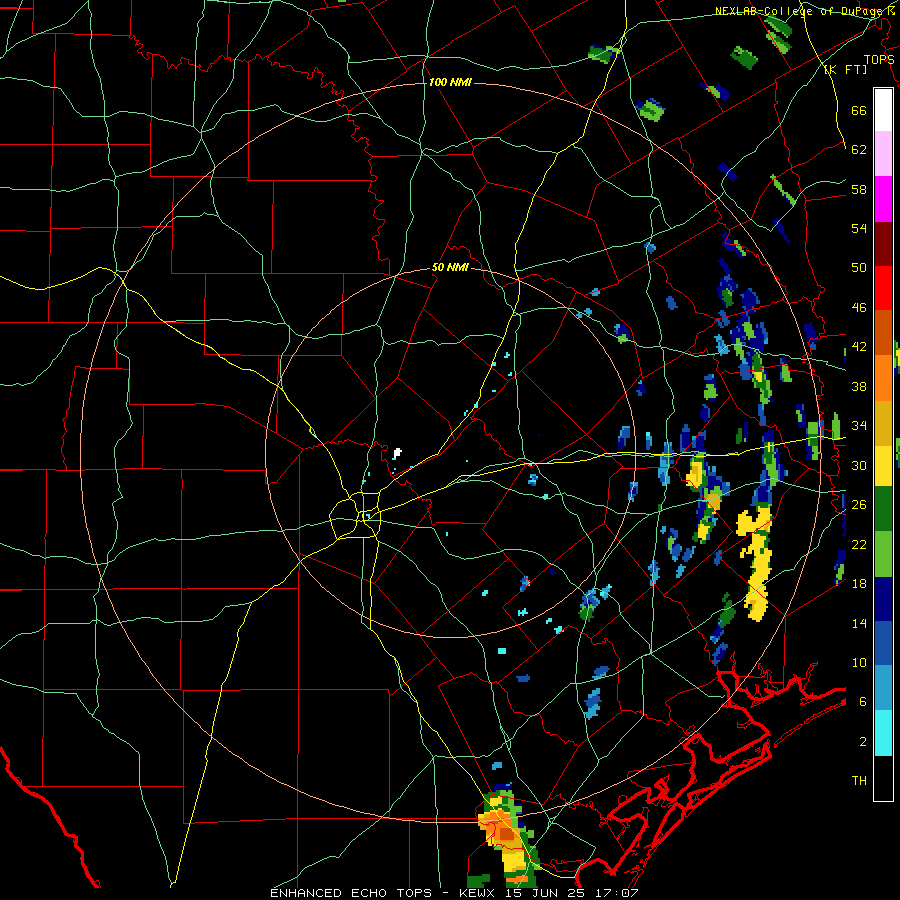Click the TOPS legend heading

[879, 59]
